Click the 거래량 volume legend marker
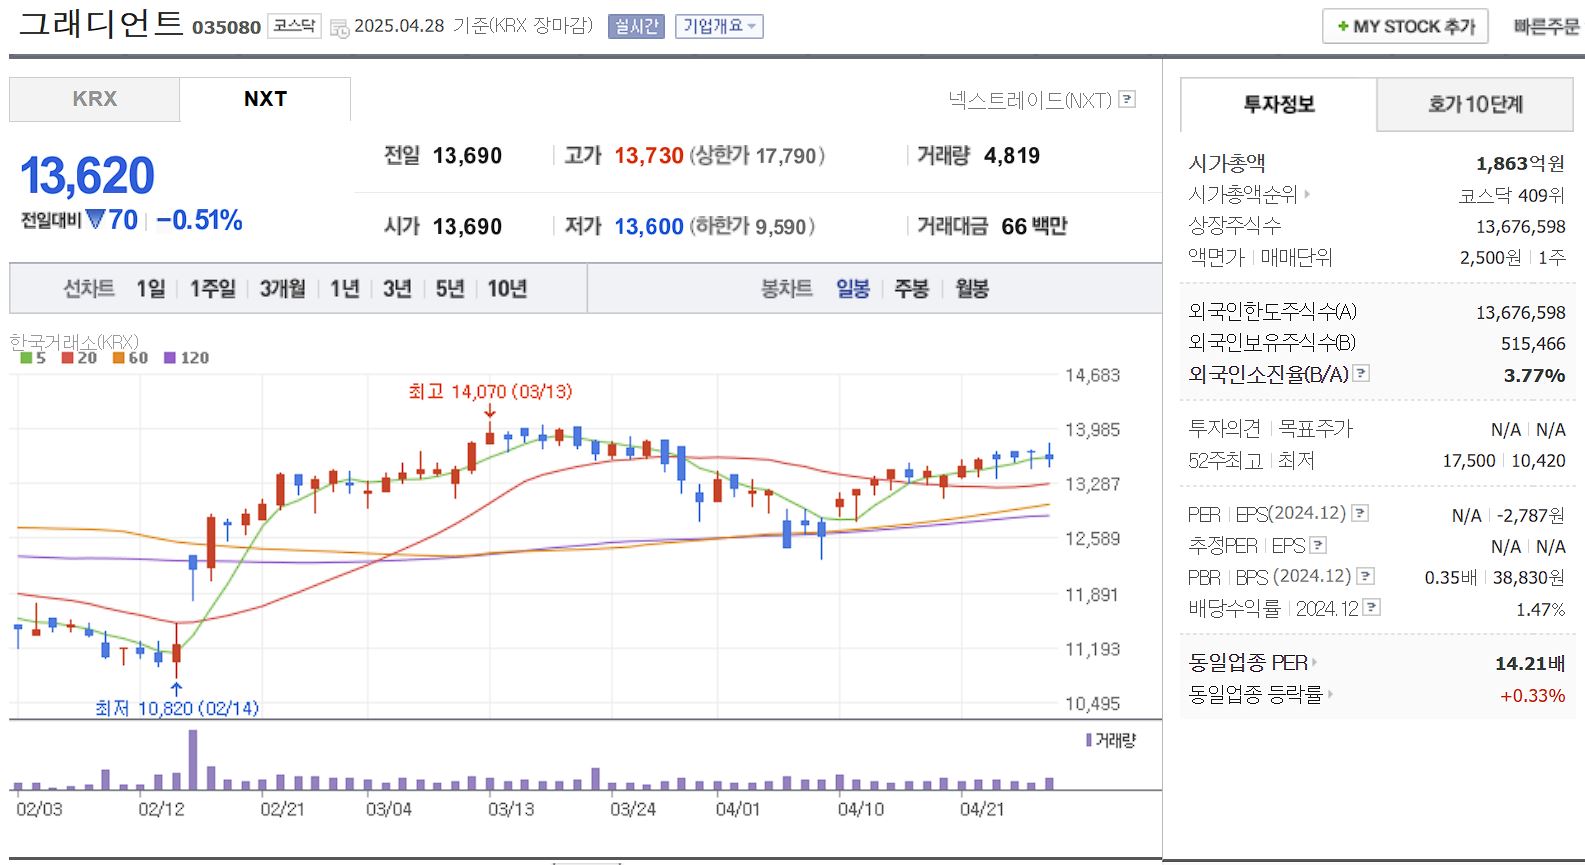The height and width of the screenshot is (865, 1585). pos(1089,740)
